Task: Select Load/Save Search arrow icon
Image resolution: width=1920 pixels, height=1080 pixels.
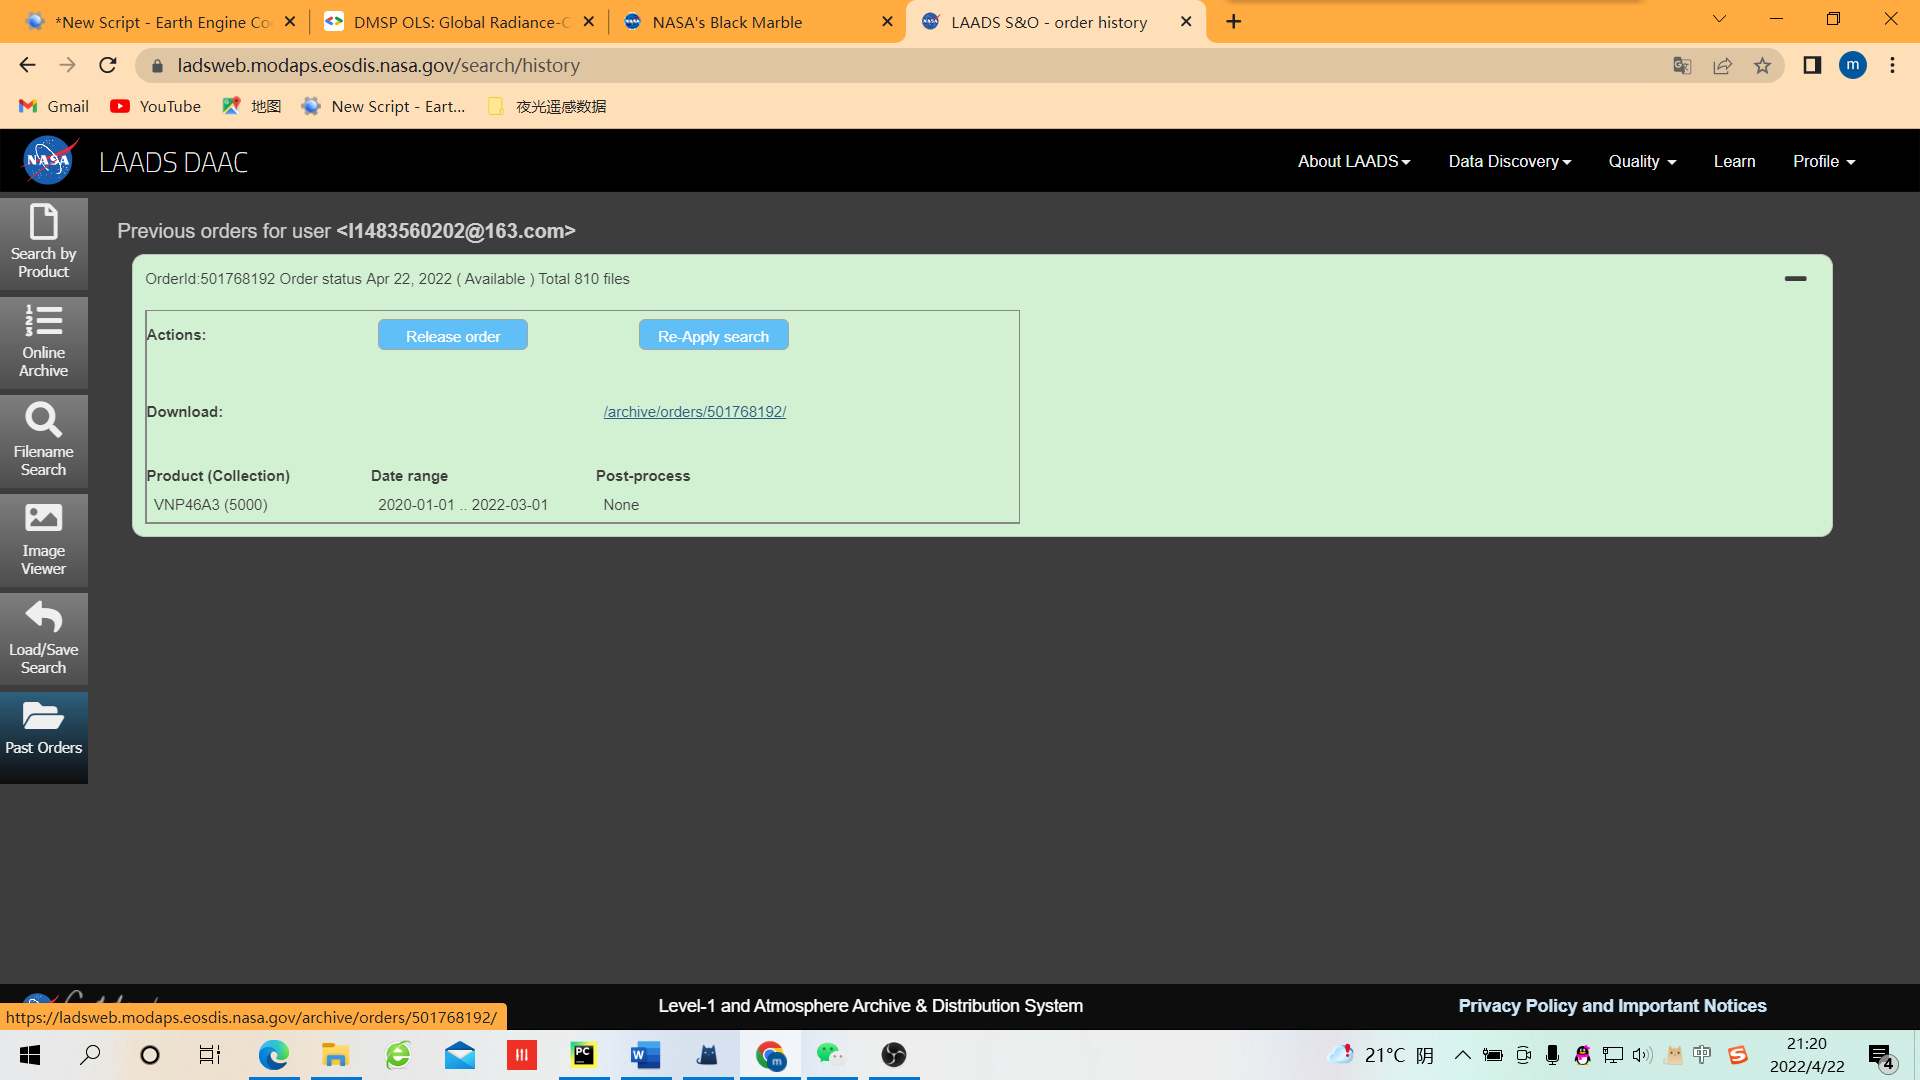Action: pyautogui.click(x=44, y=638)
